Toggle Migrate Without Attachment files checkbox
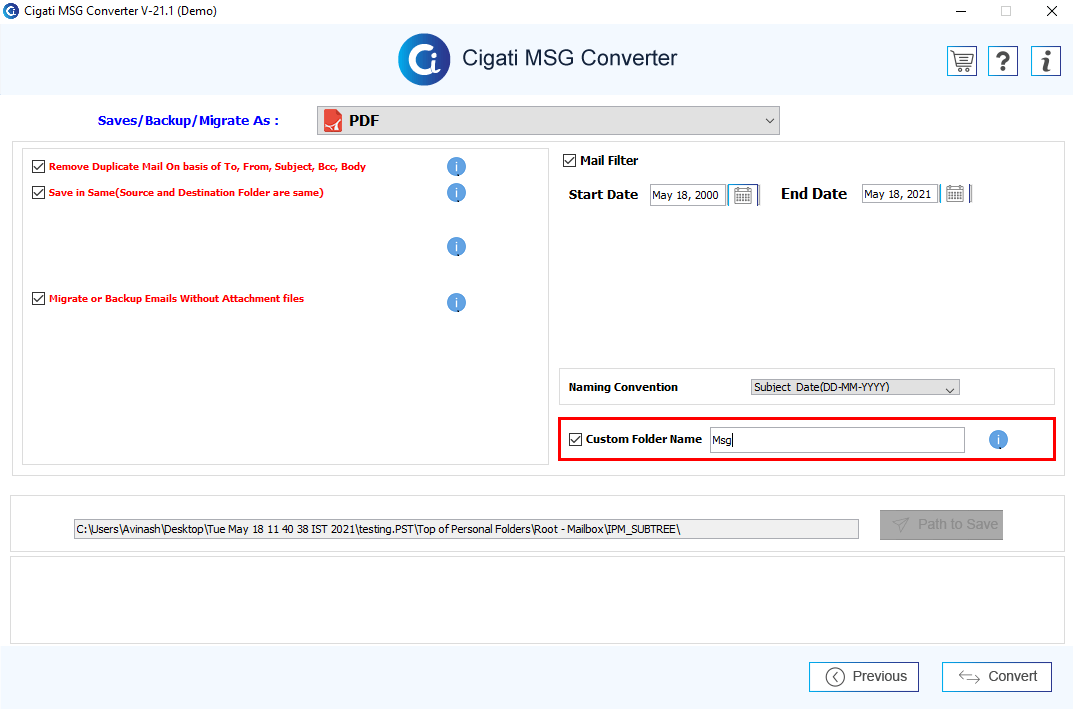This screenshot has height=709, width=1073. pos(38,298)
